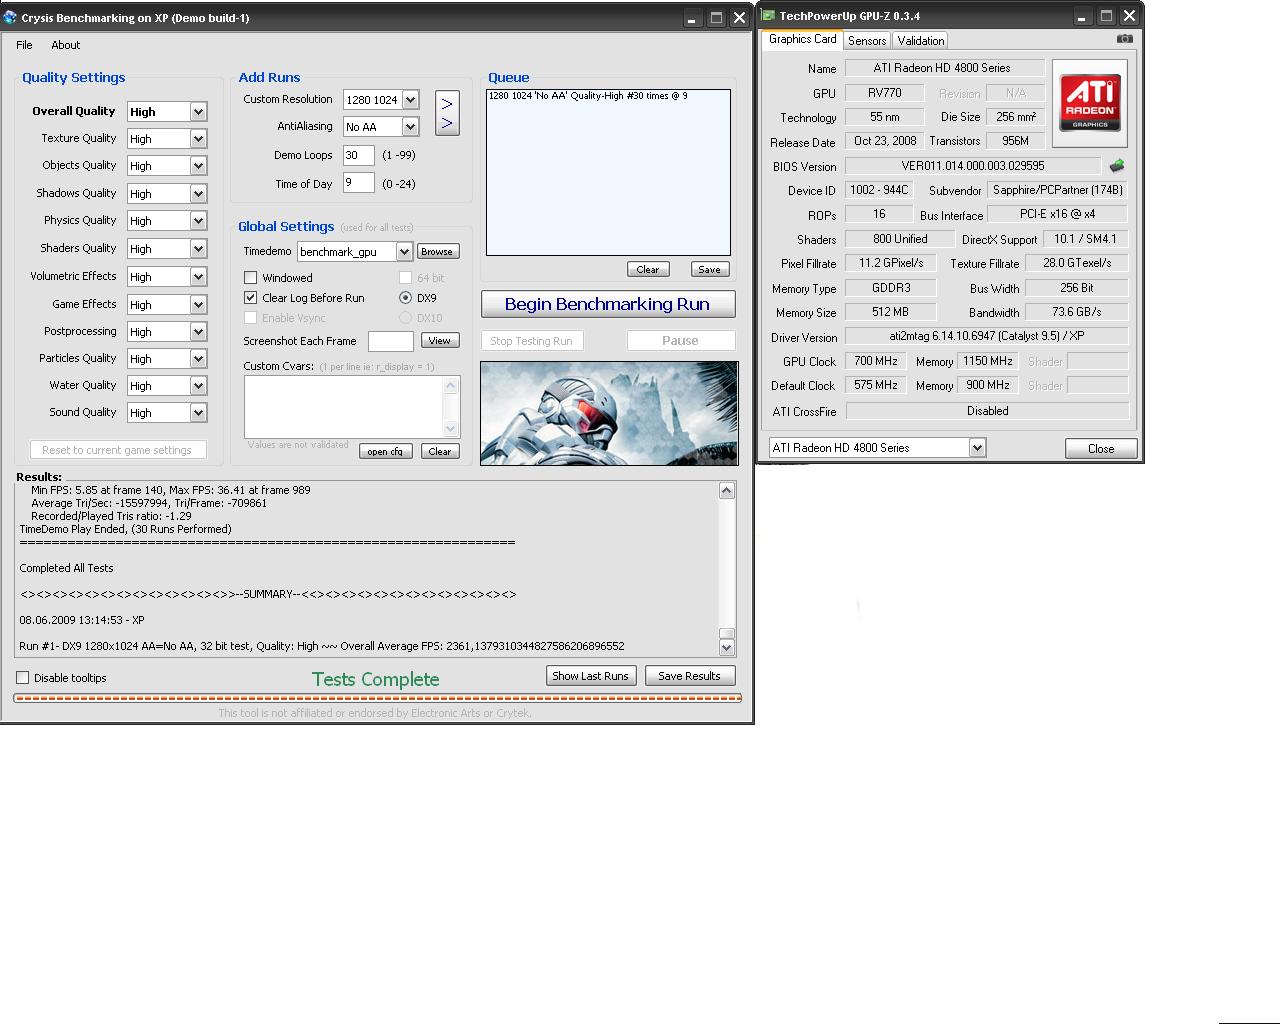
Task: Click the Time of Day input field
Action: pyautogui.click(x=358, y=183)
